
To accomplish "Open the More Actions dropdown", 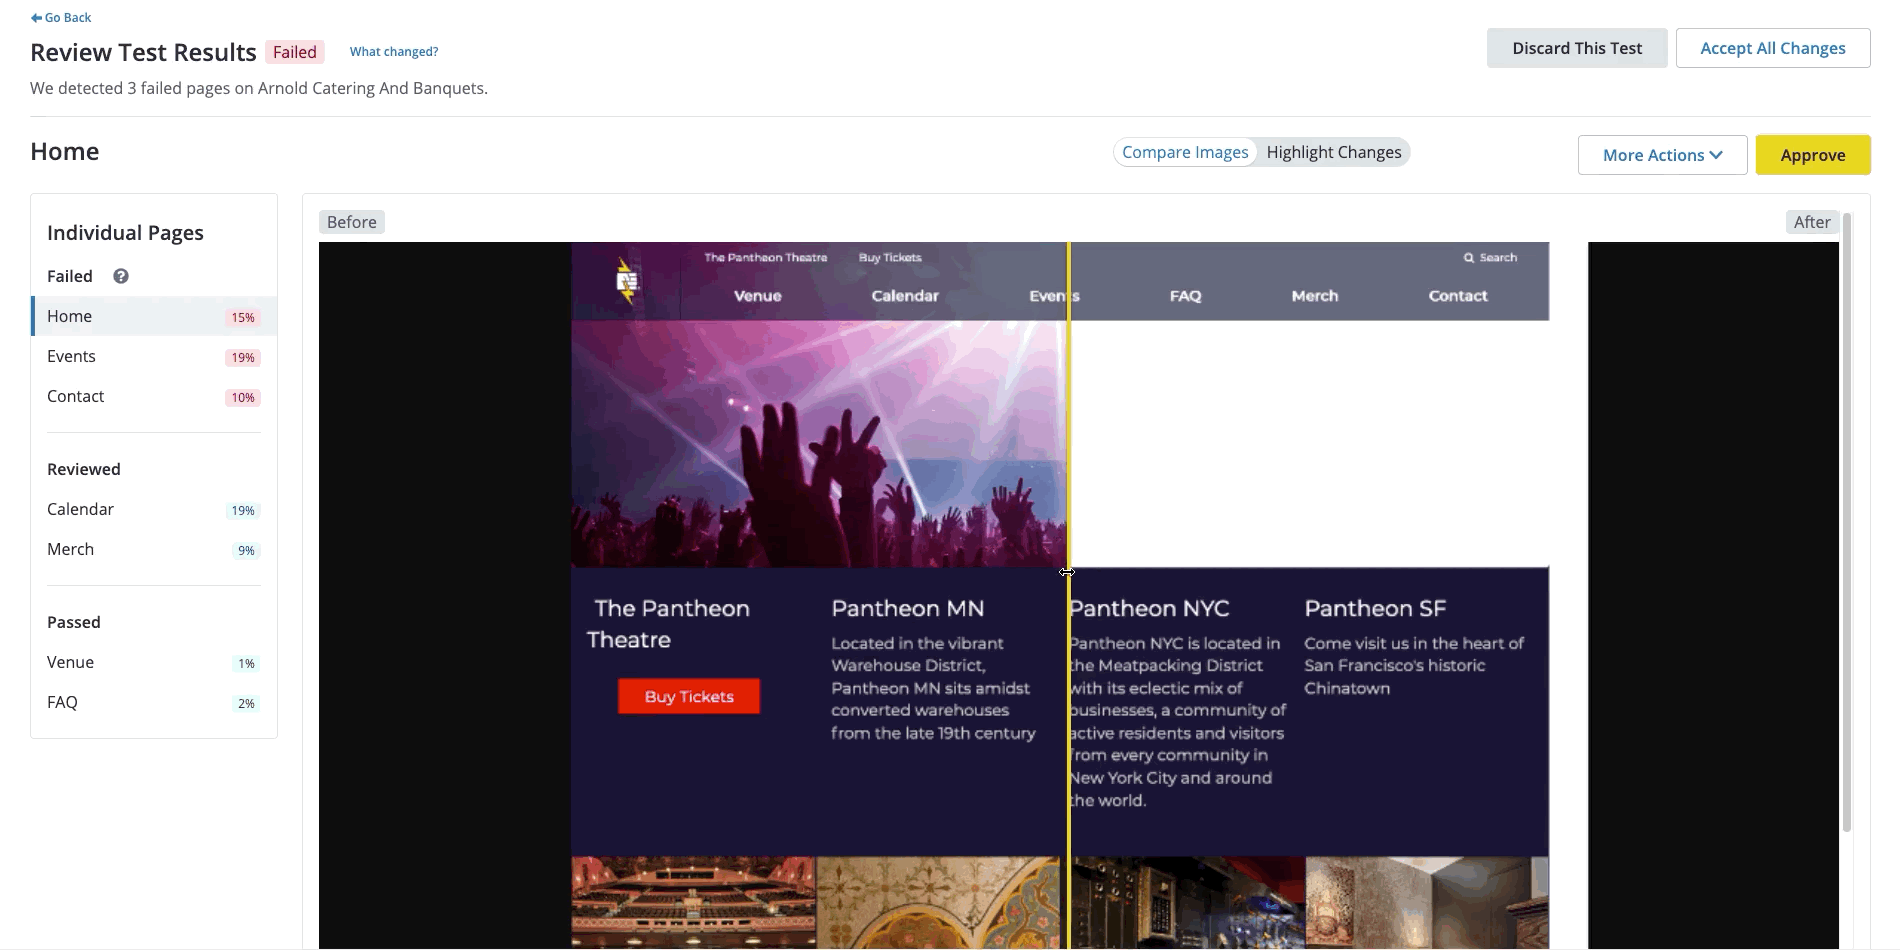I will click(1662, 155).
